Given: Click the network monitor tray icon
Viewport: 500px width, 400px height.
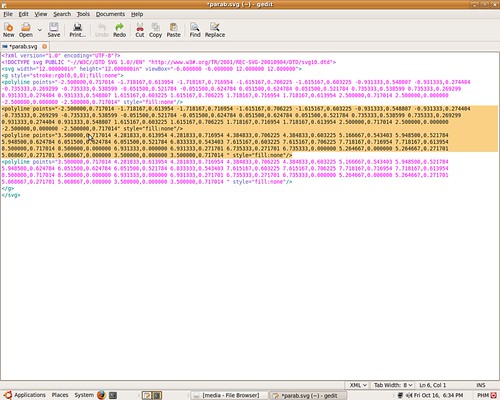Looking at the screenshot, I should click(x=400, y=395).
